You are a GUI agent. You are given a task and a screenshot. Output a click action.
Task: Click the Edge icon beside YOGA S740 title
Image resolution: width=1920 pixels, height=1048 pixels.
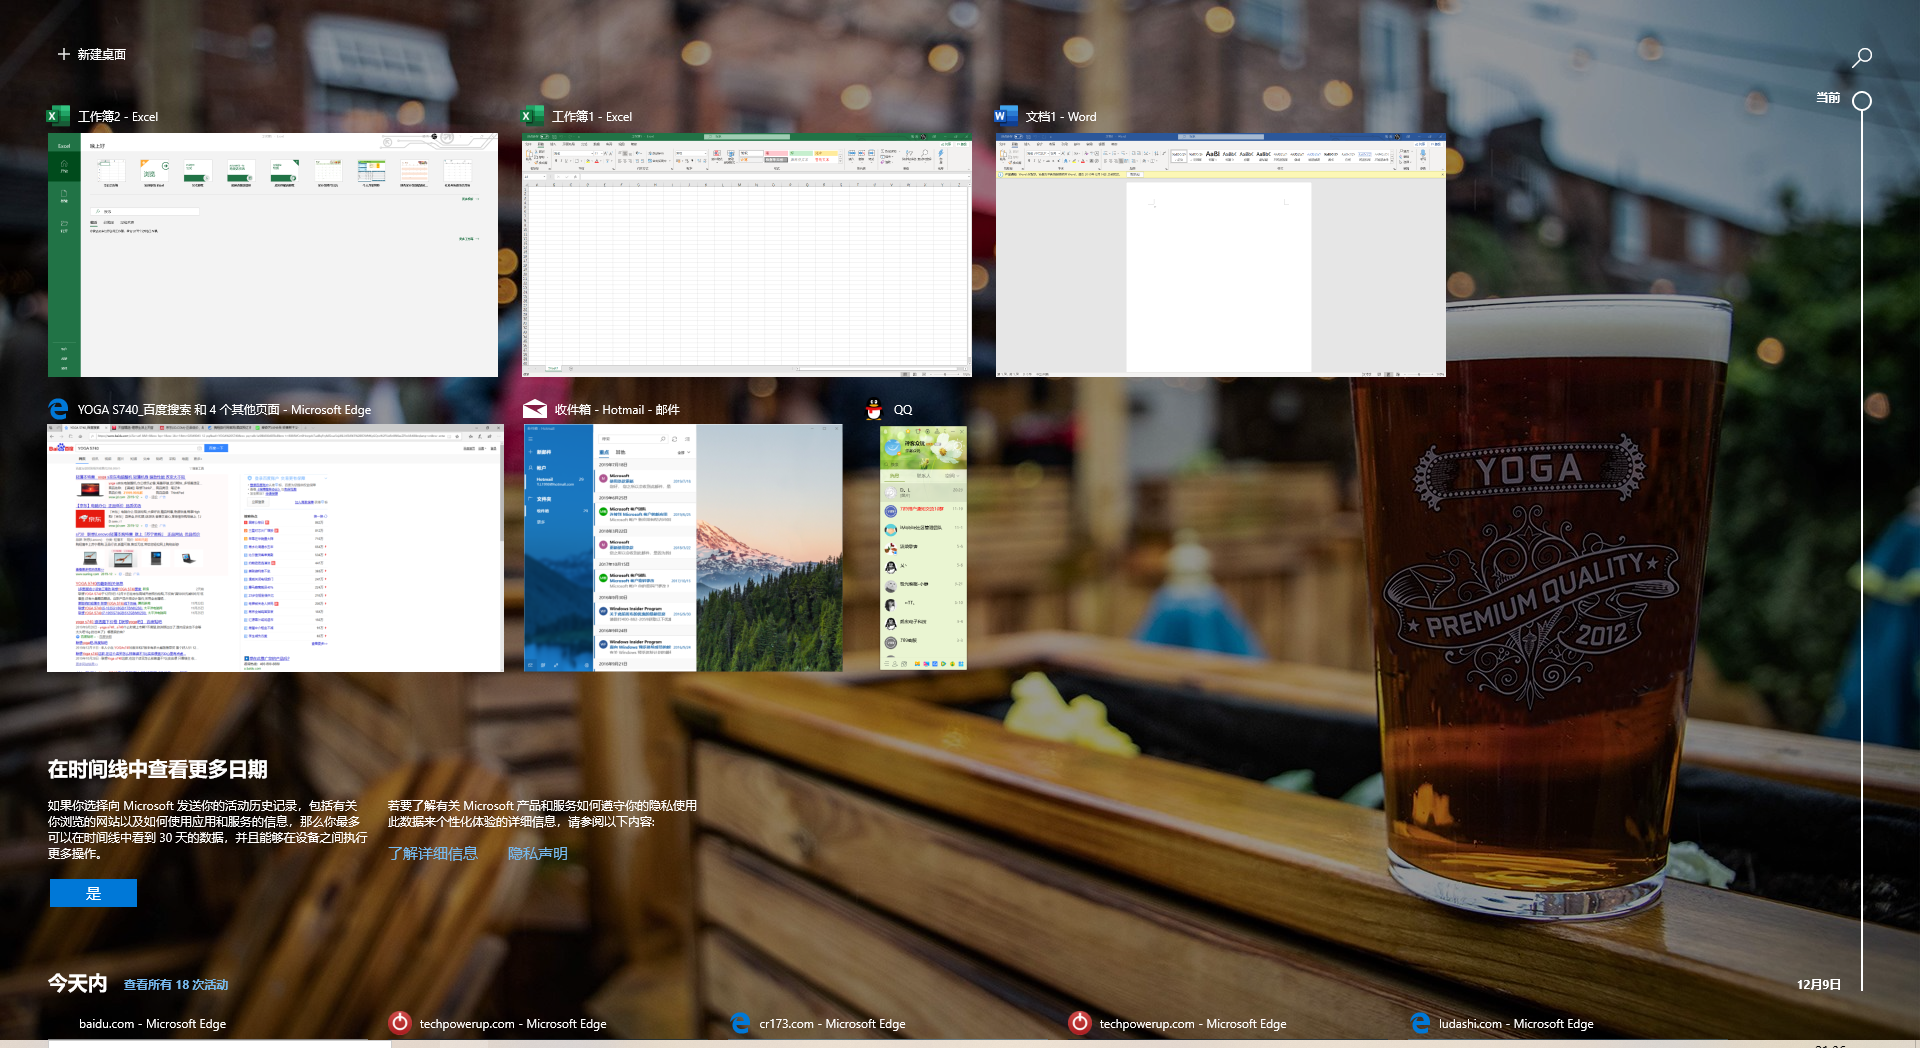coord(58,409)
